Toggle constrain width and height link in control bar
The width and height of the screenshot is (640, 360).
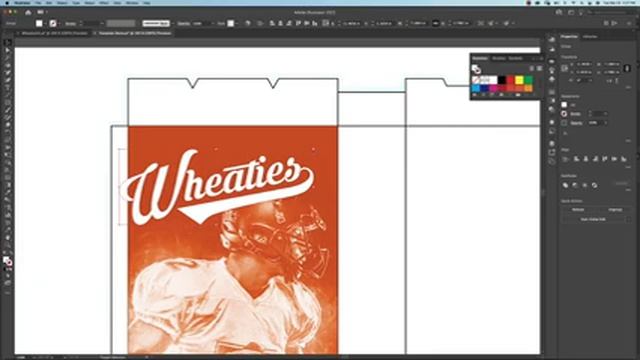tap(435, 24)
